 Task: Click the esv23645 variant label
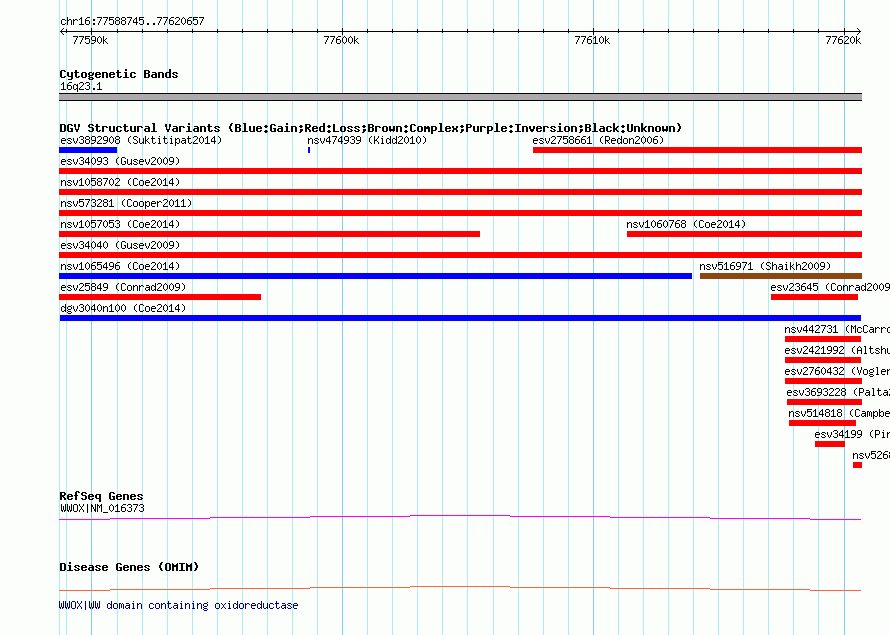[x=830, y=287]
